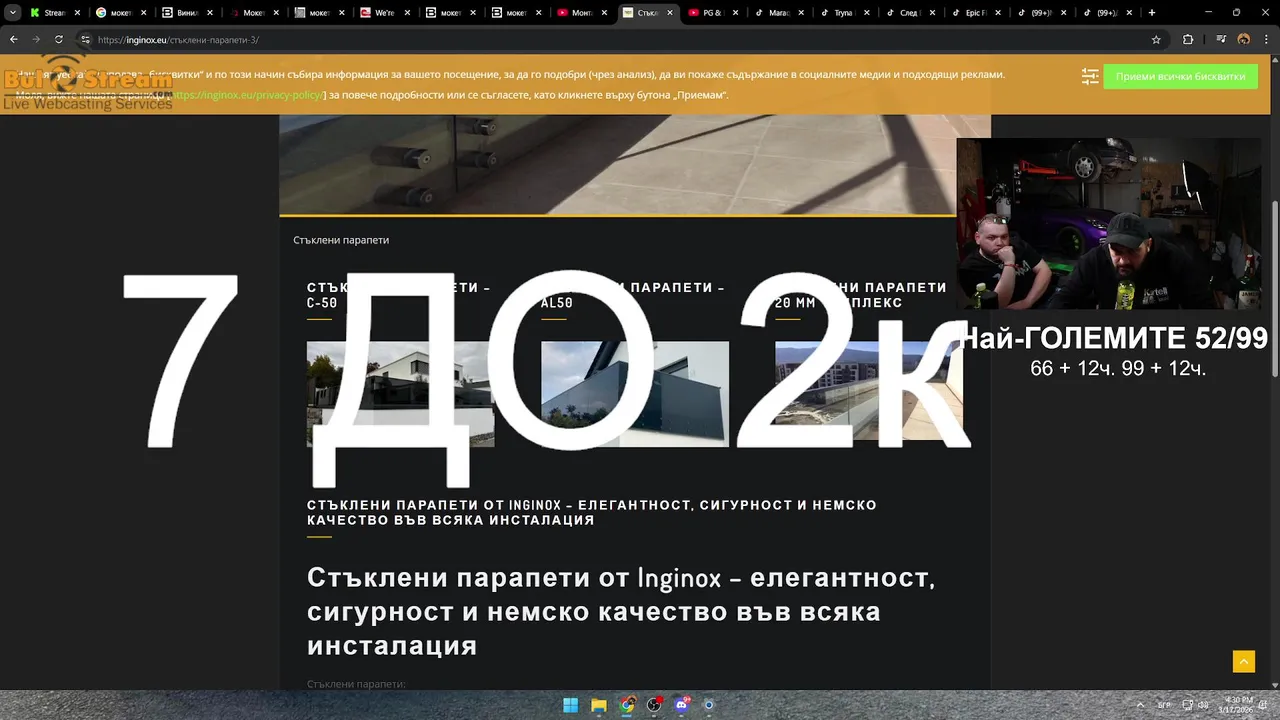Open the Windows Start menu

click(570, 705)
